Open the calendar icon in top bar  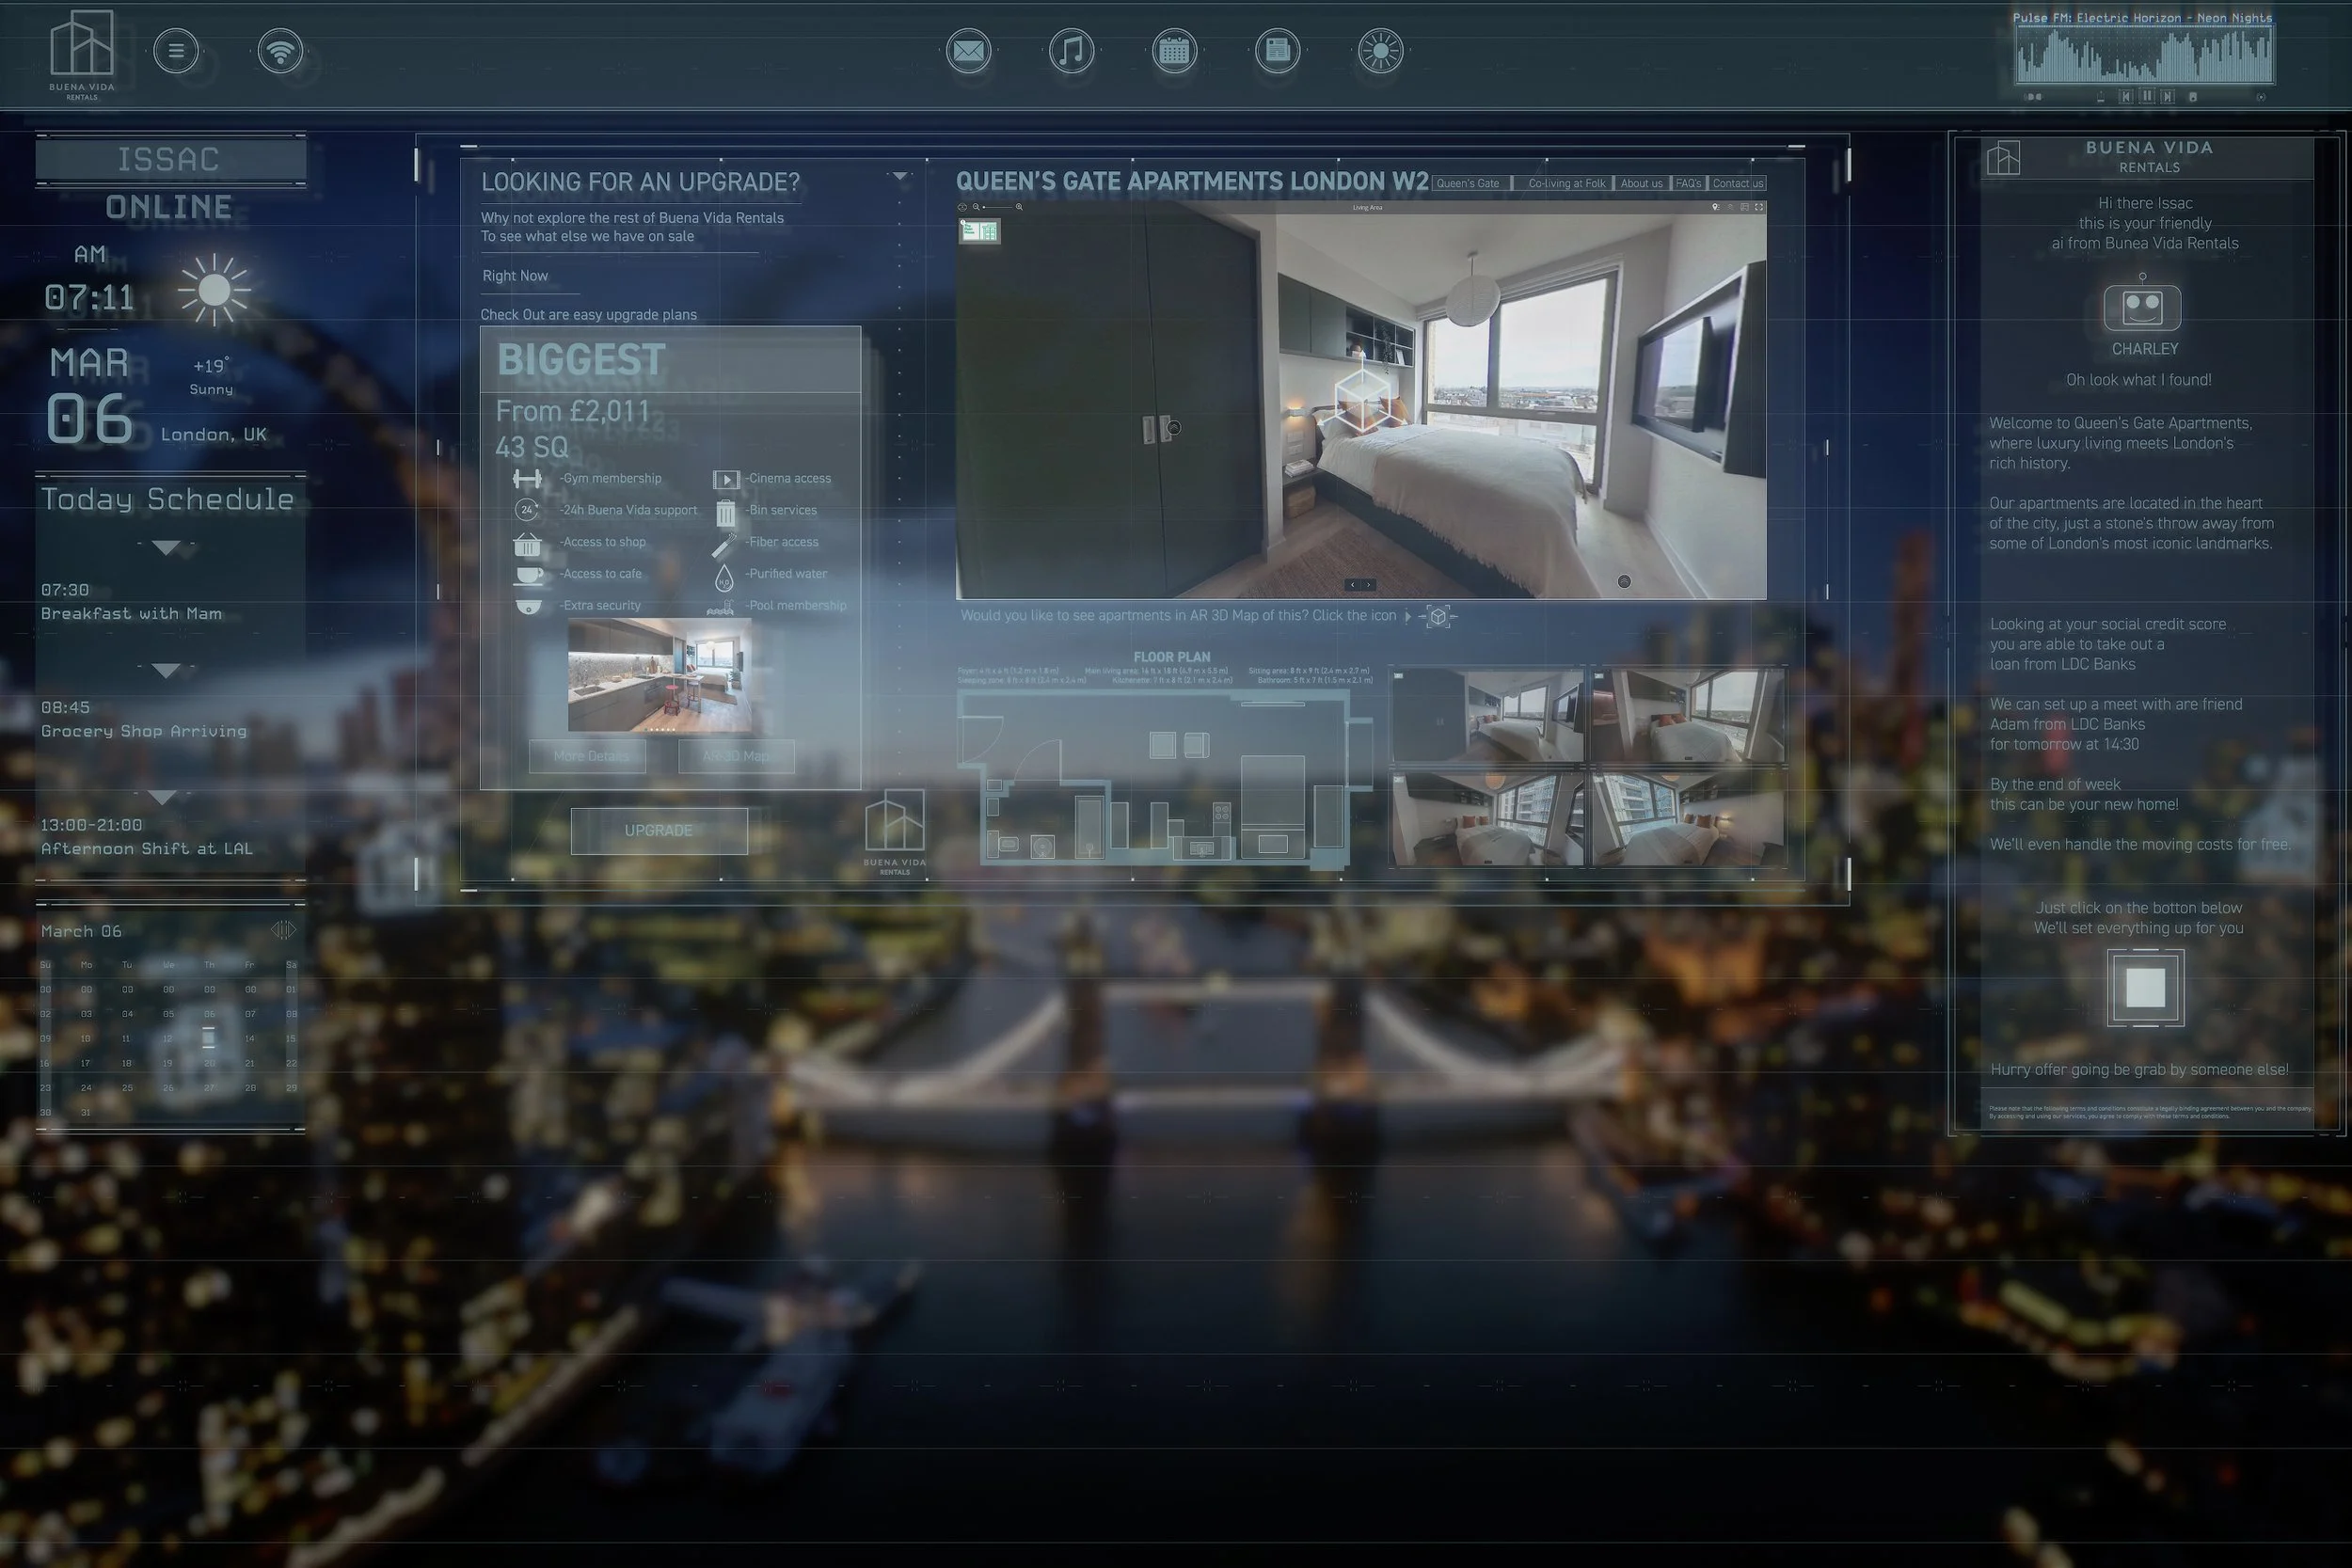pyautogui.click(x=1174, y=51)
